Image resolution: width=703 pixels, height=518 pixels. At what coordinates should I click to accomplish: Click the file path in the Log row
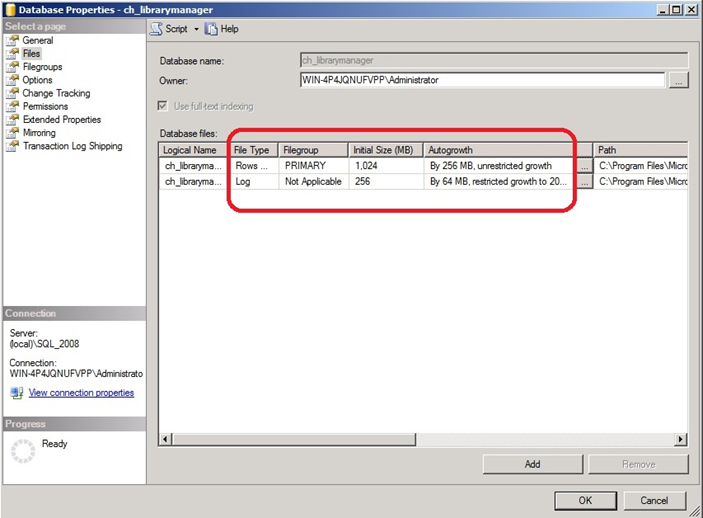(641, 182)
